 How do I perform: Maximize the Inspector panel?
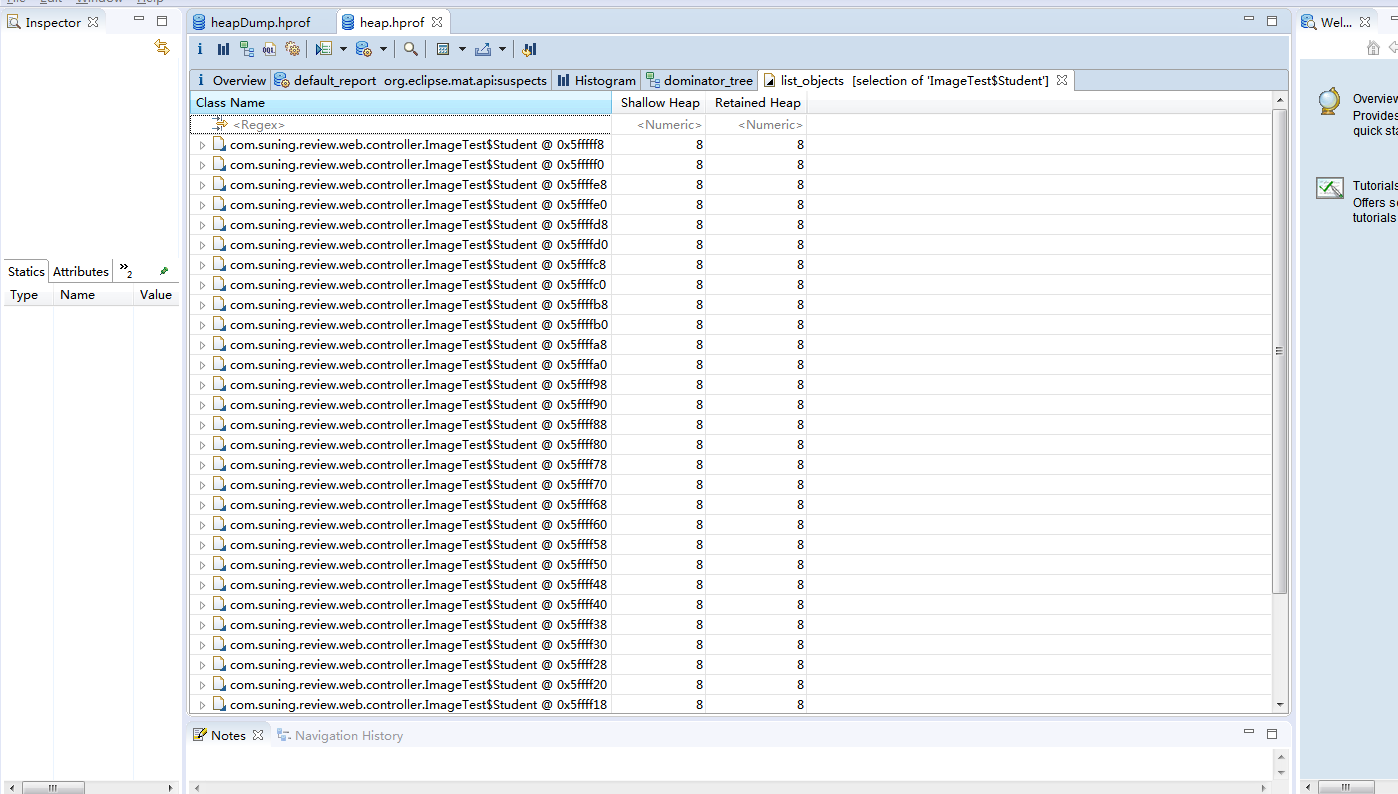162,21
